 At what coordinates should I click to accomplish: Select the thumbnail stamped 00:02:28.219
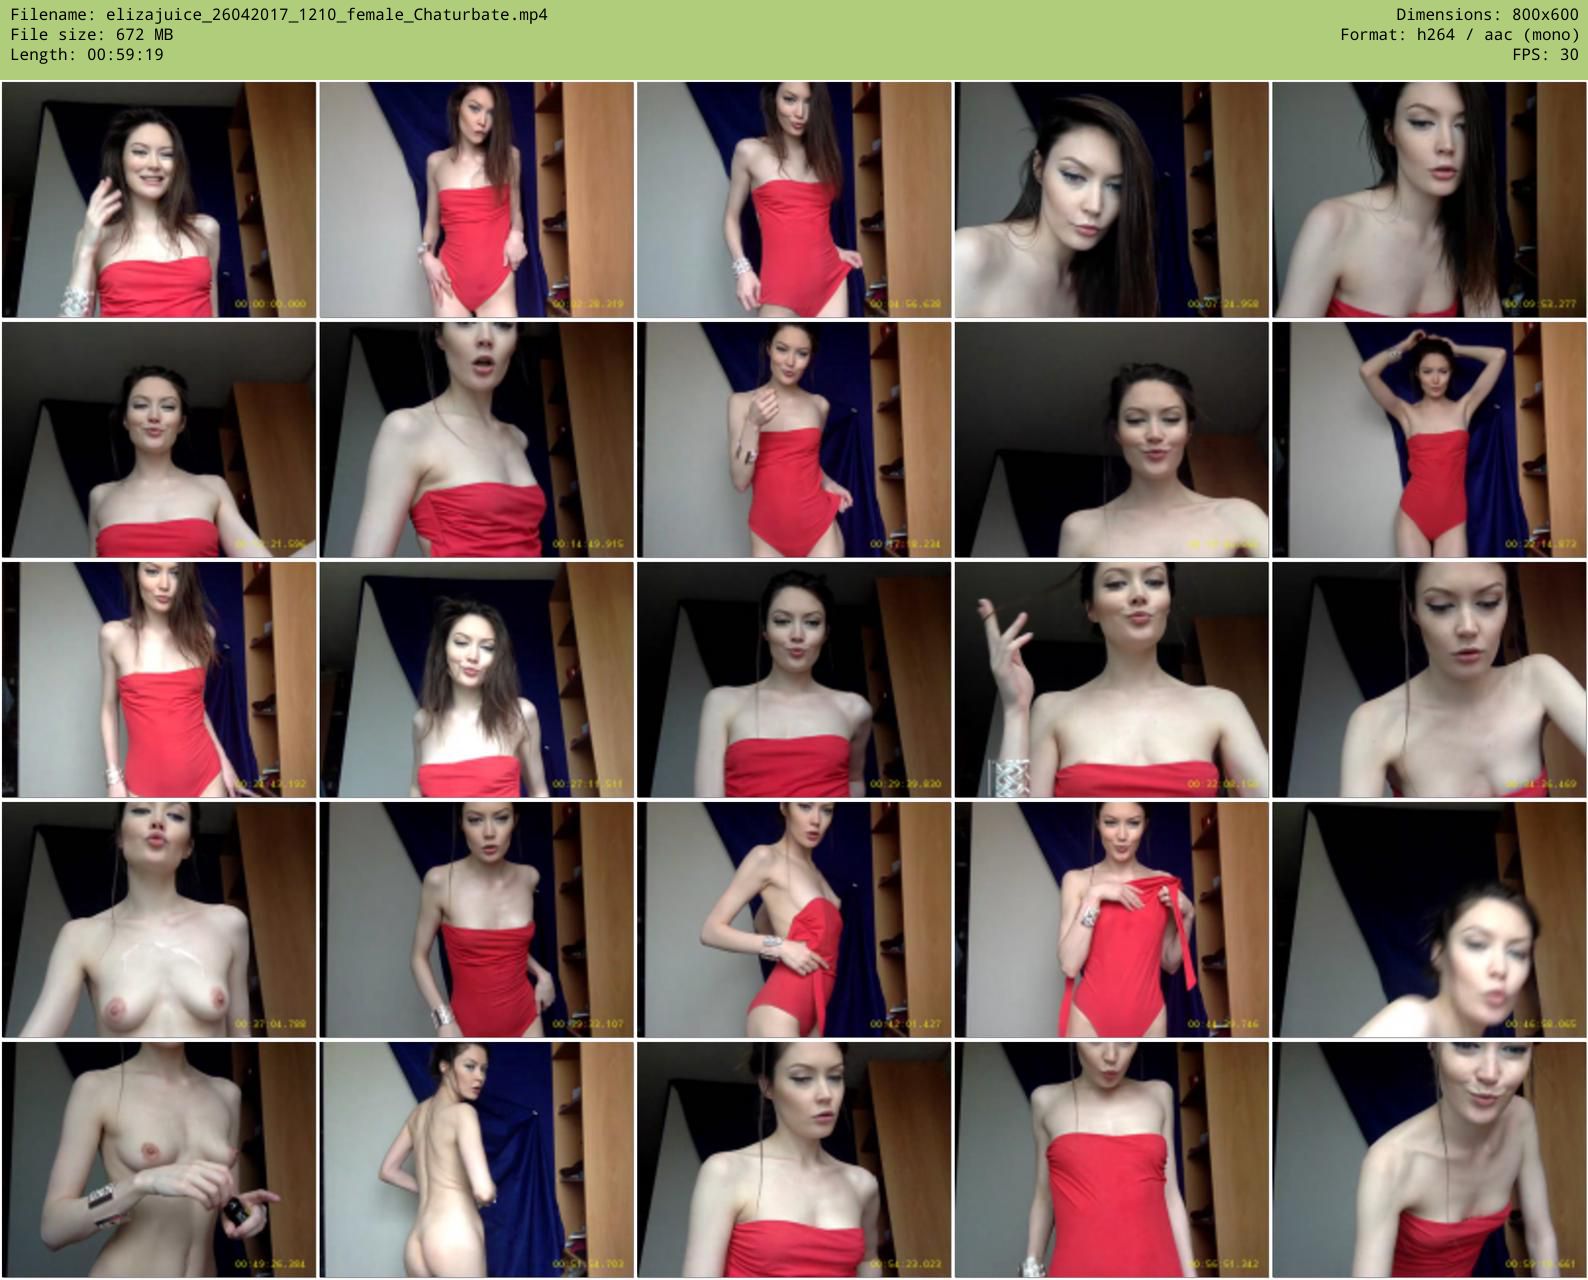[x=476, y=200]
